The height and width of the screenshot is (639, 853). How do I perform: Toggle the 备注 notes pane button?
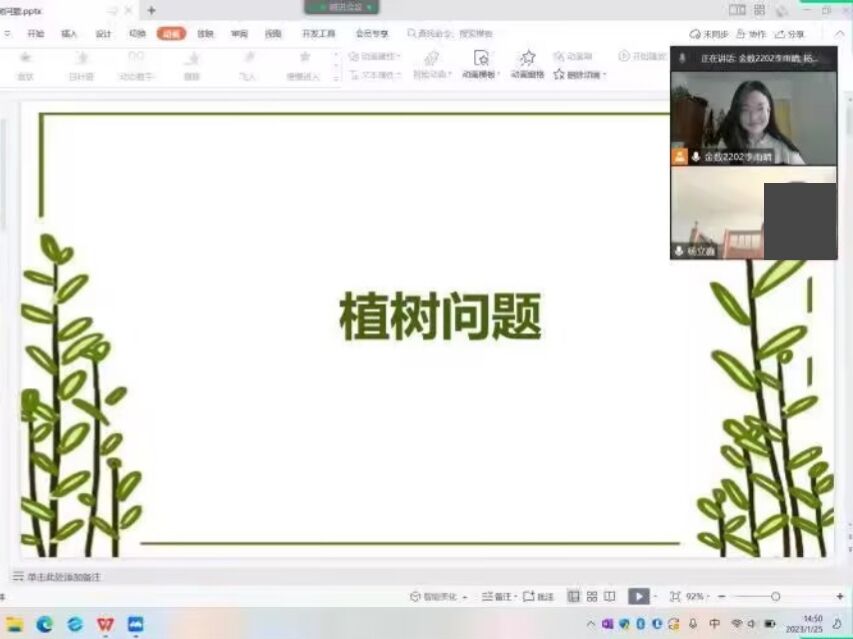coord(496,597)
